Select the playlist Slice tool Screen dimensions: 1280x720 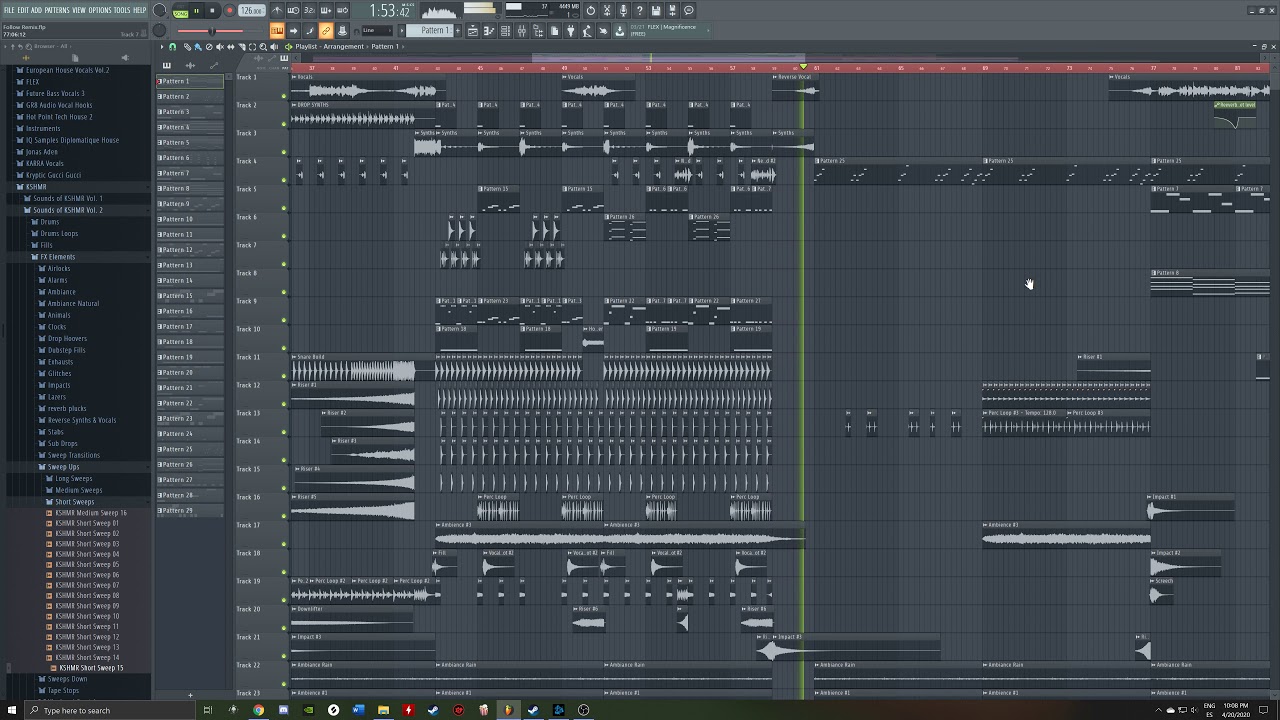pos(242,46)
